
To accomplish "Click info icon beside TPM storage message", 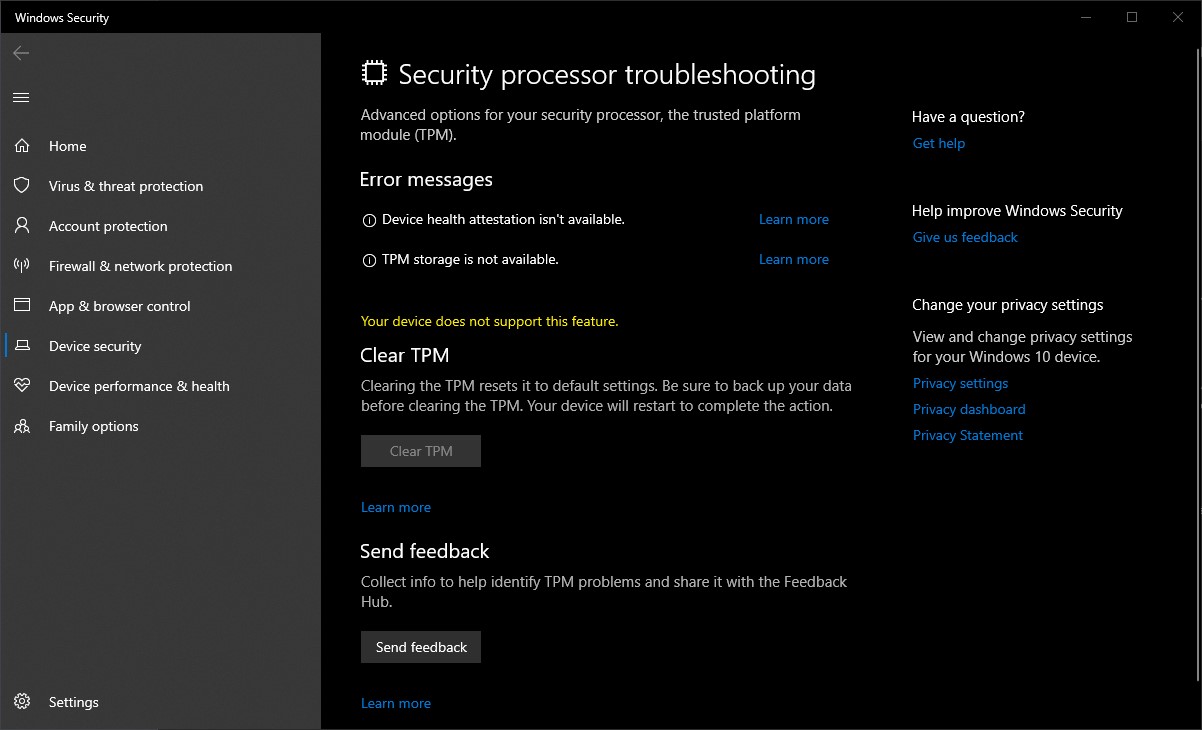I will (369, 260).
